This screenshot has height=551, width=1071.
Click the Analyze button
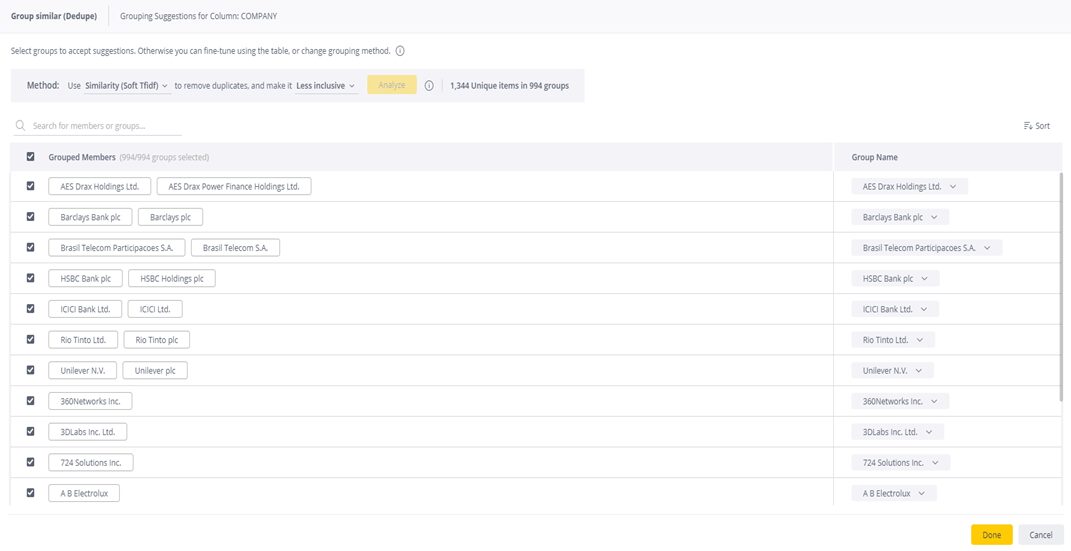[392, 85]
